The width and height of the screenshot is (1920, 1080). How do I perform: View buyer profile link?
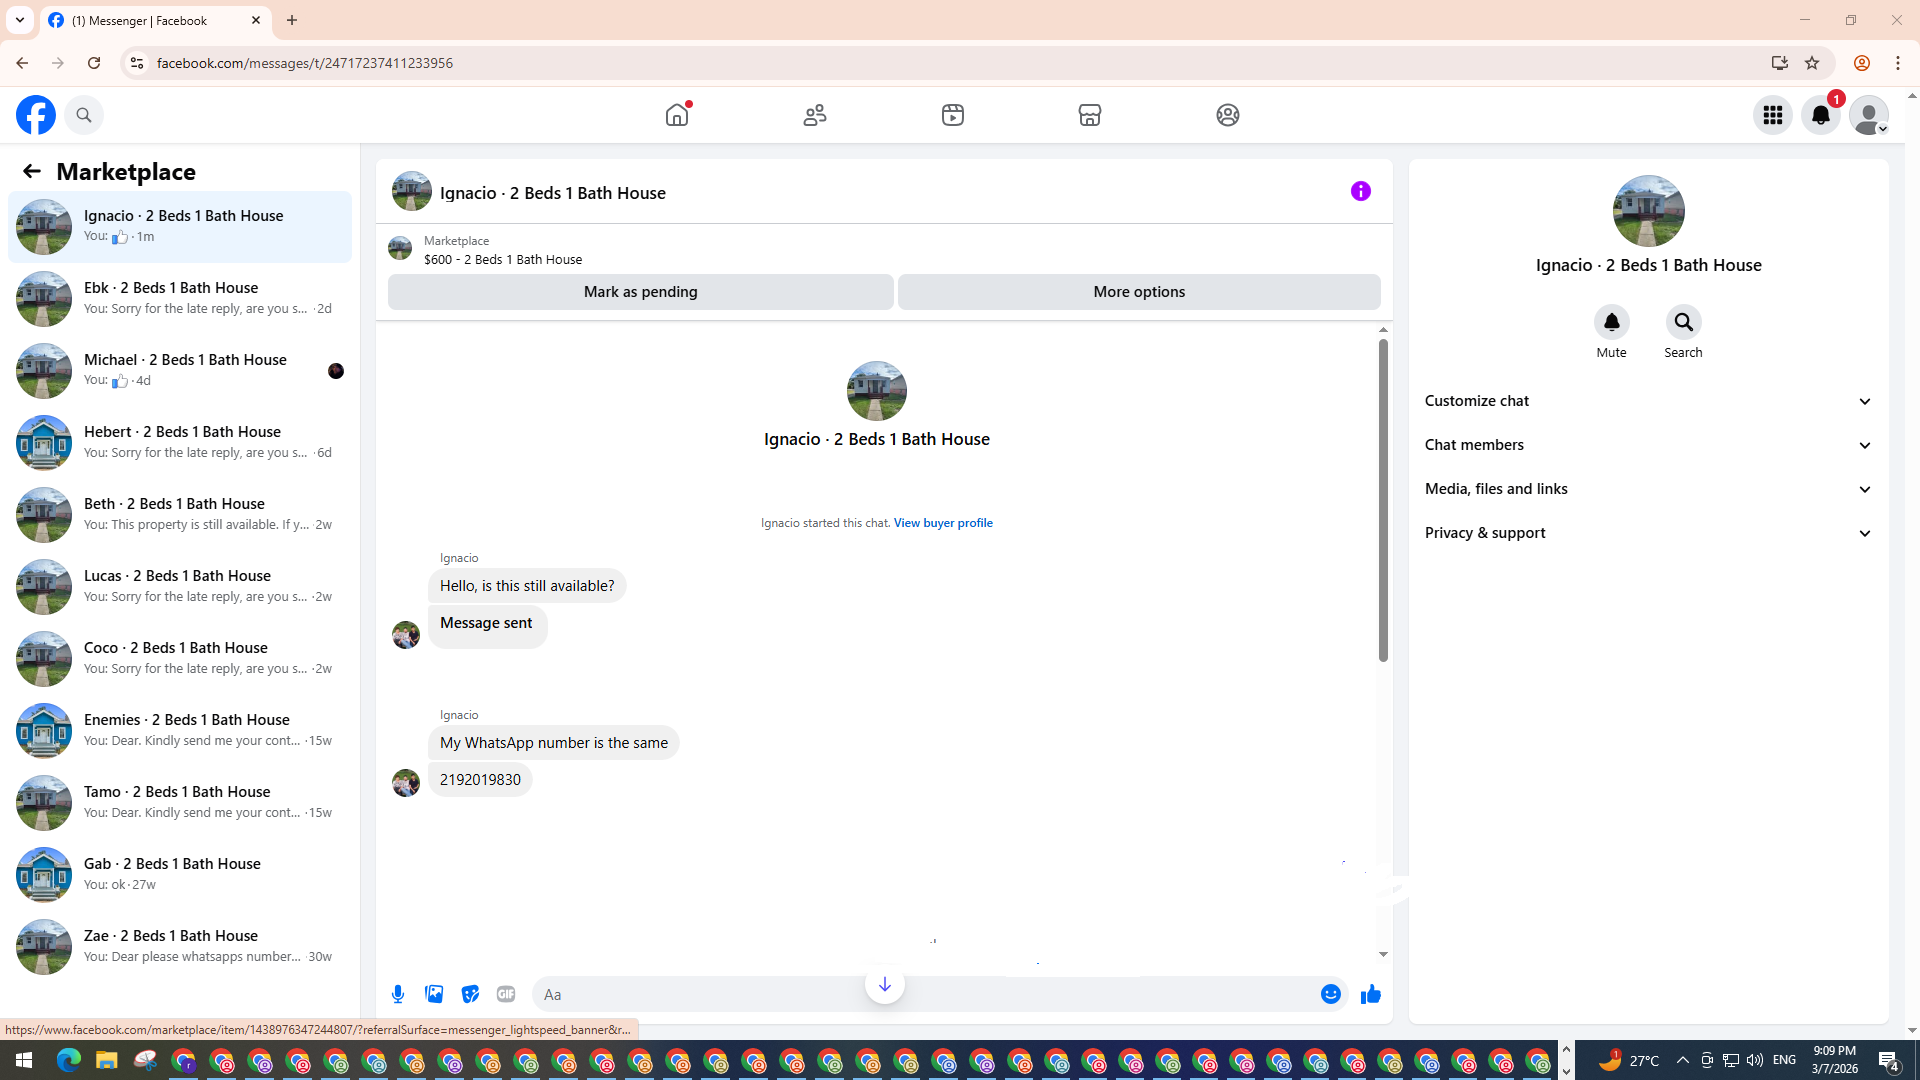[943, 523]
